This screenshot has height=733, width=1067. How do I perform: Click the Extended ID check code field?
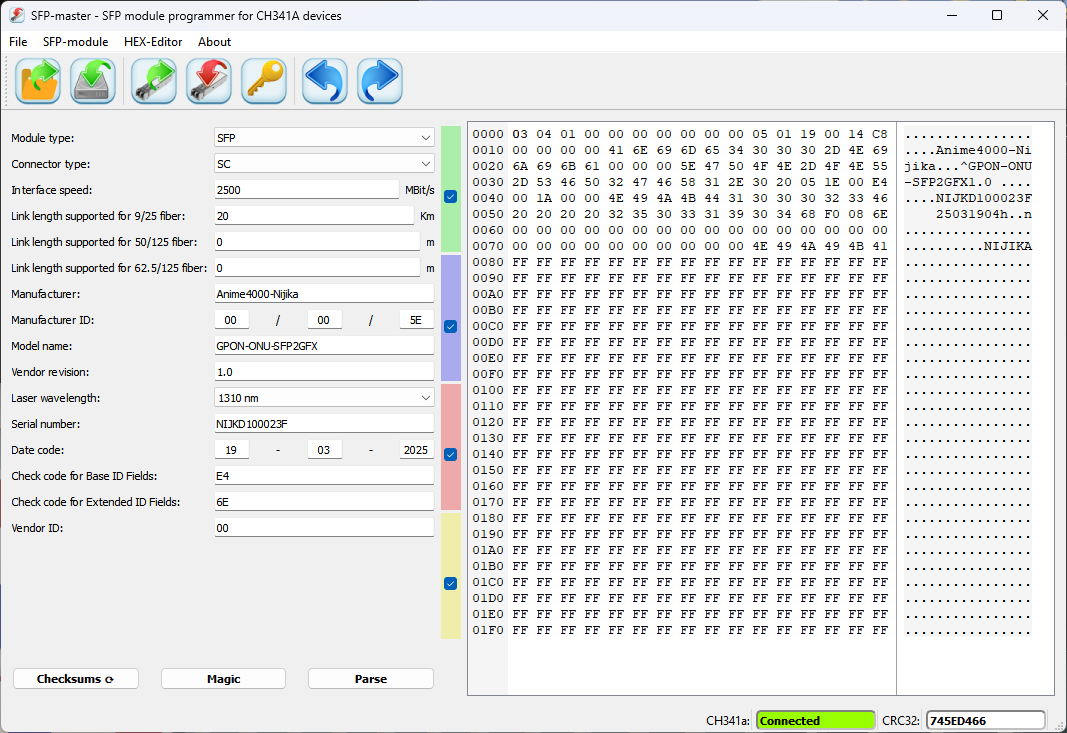[x=324, y=502]
